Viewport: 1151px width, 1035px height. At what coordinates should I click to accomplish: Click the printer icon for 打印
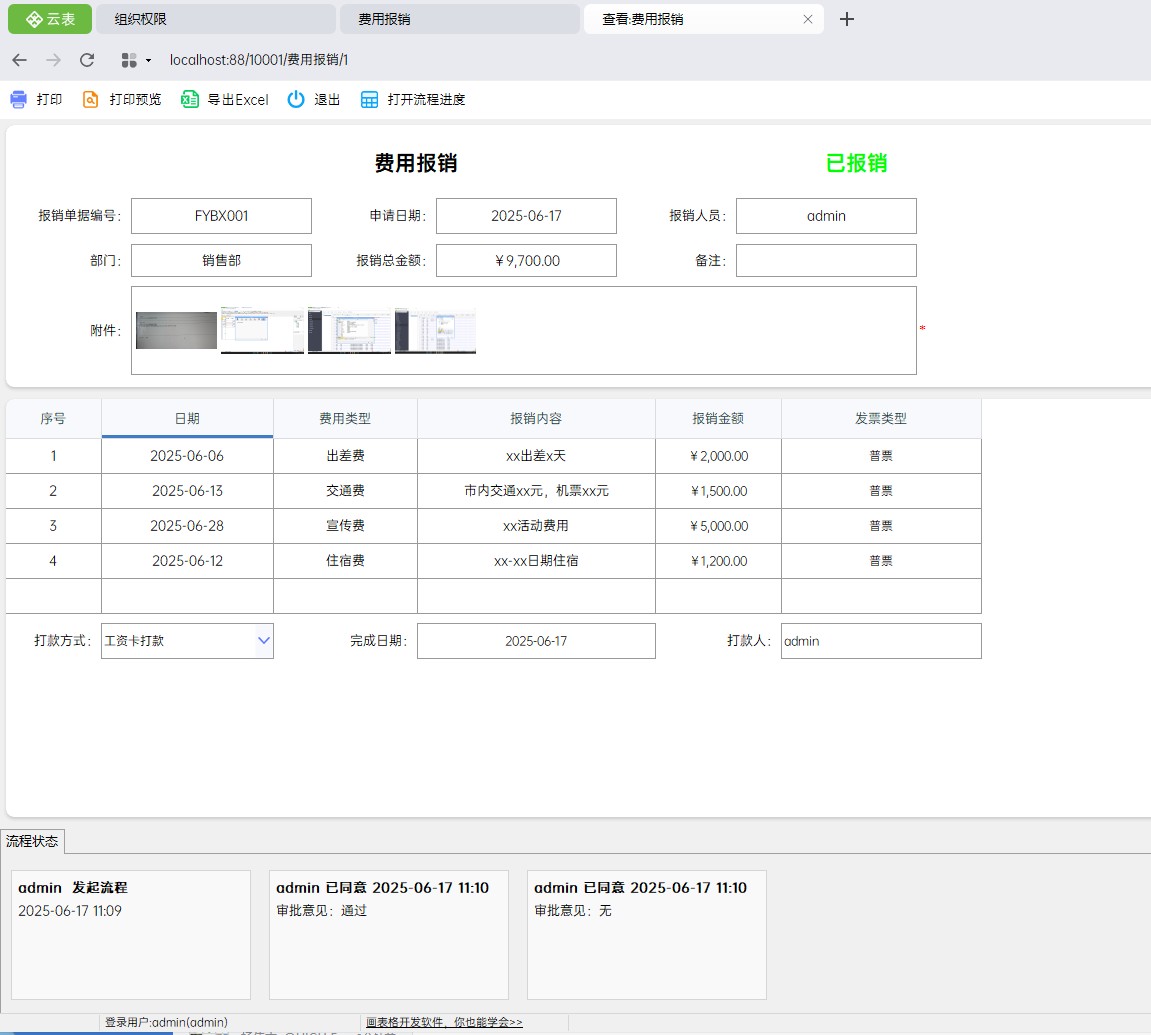[x=18, y=100]
